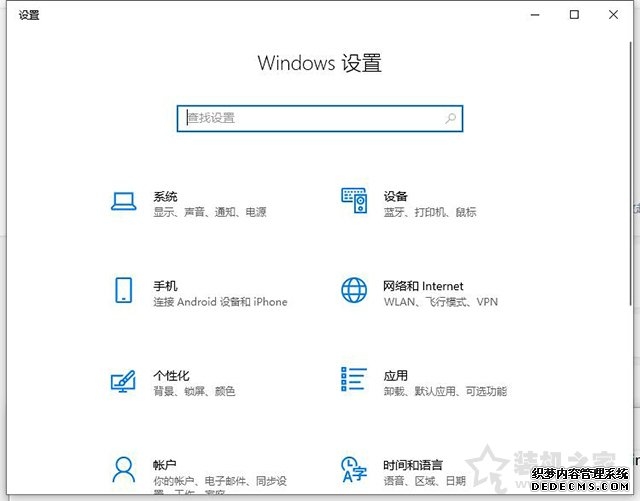
Task: Click the text 蓝牙、打印机、鼠标
Action: (430, 212)
